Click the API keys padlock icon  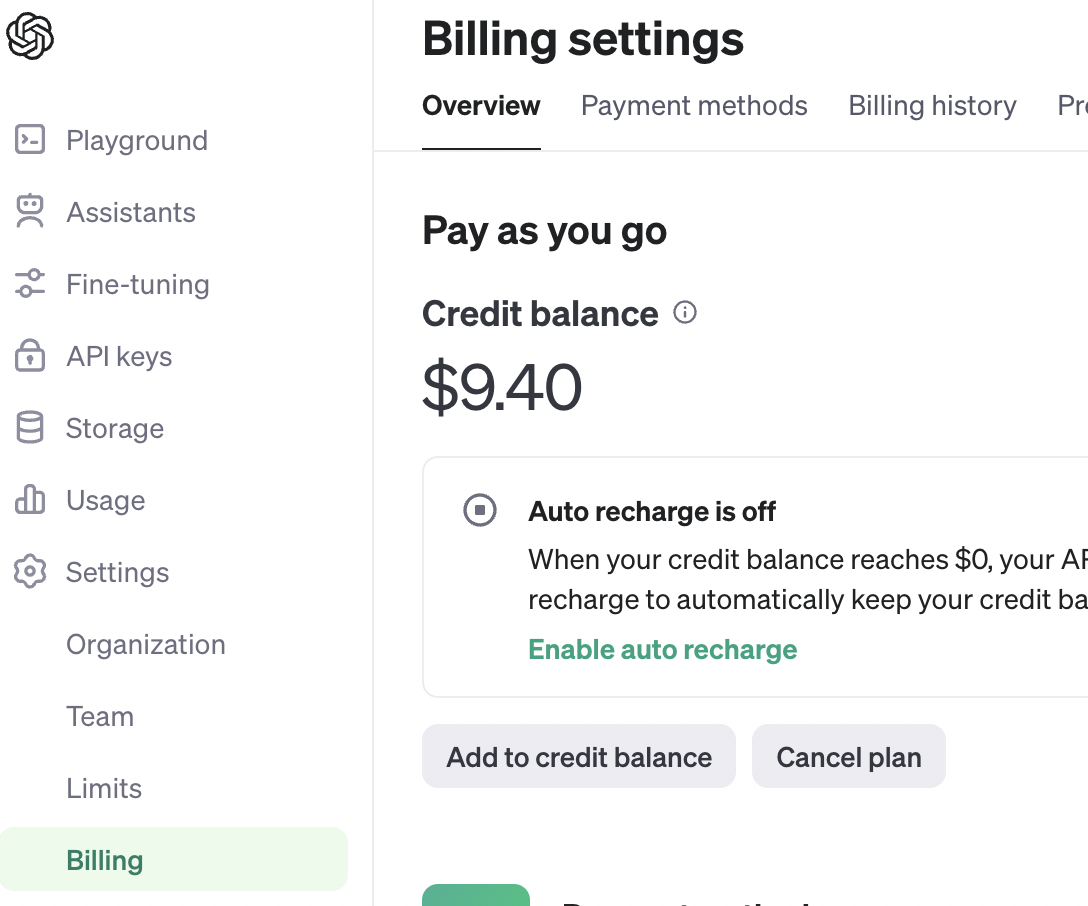point(30,356)
